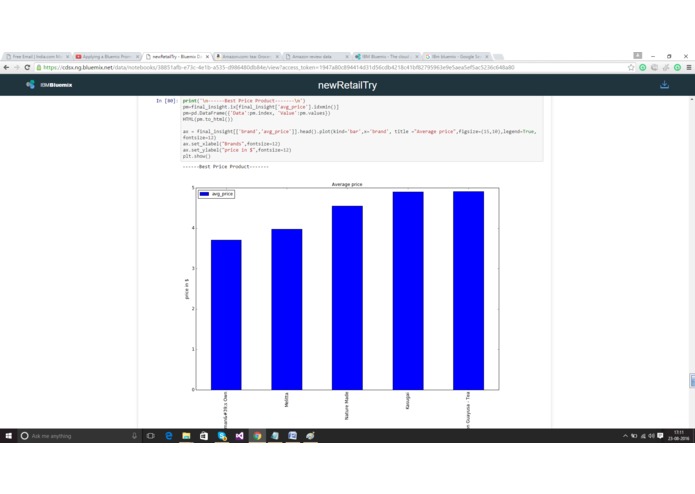Click the Cortana microphone icon

(134, 436)
